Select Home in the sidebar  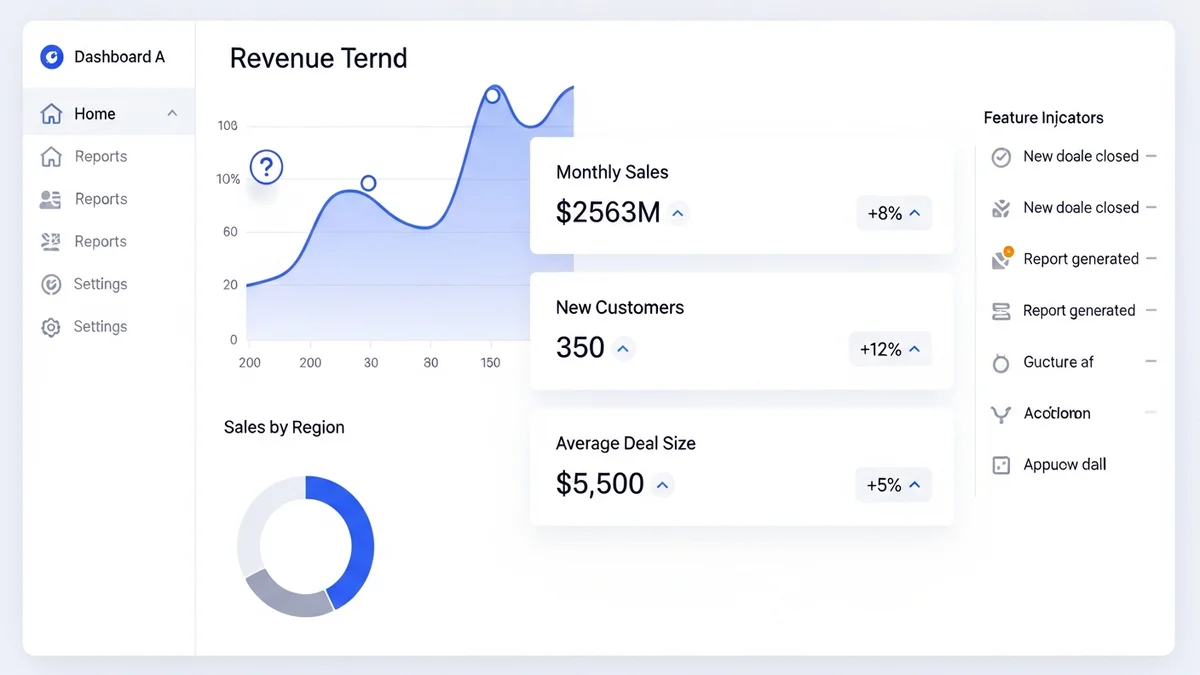(95, 114)
